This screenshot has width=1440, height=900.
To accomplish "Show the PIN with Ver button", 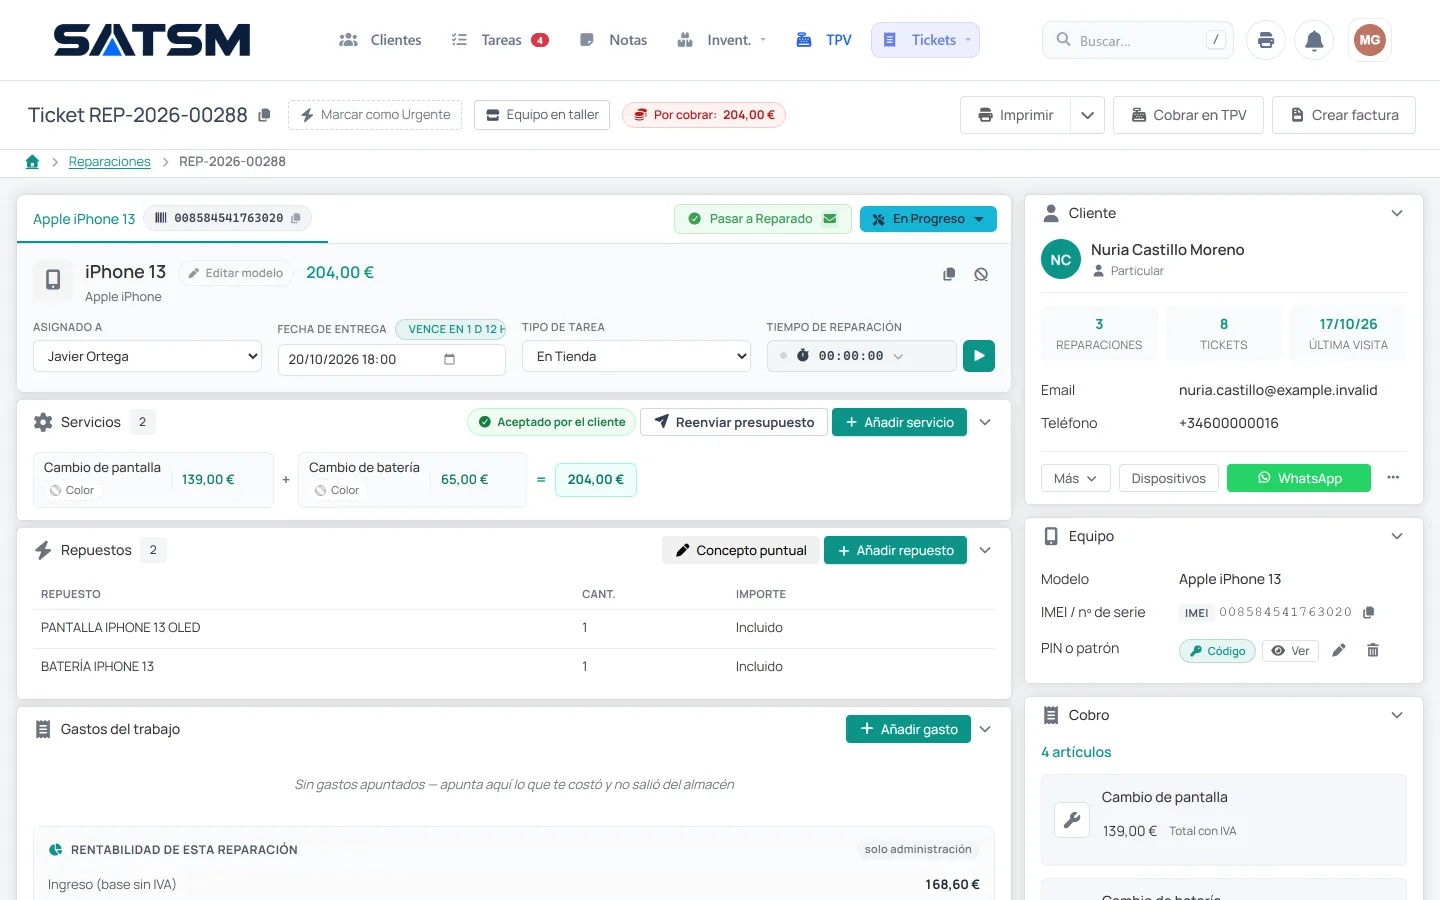I will [x=1291, y=651].
